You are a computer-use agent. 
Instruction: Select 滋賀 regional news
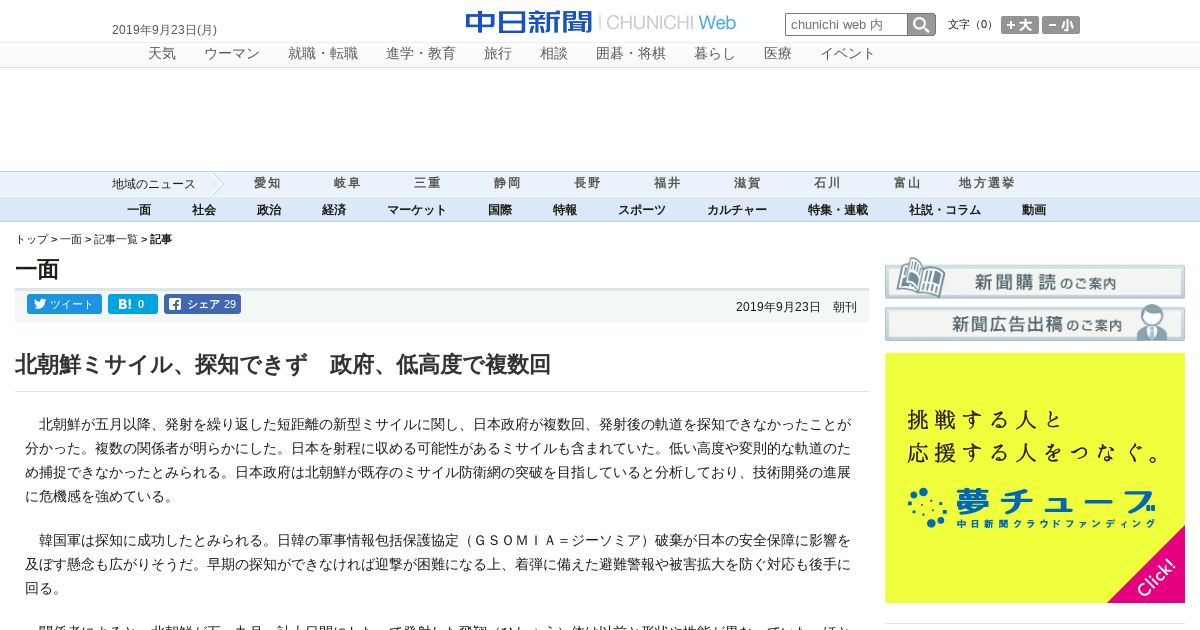point(747,183)
